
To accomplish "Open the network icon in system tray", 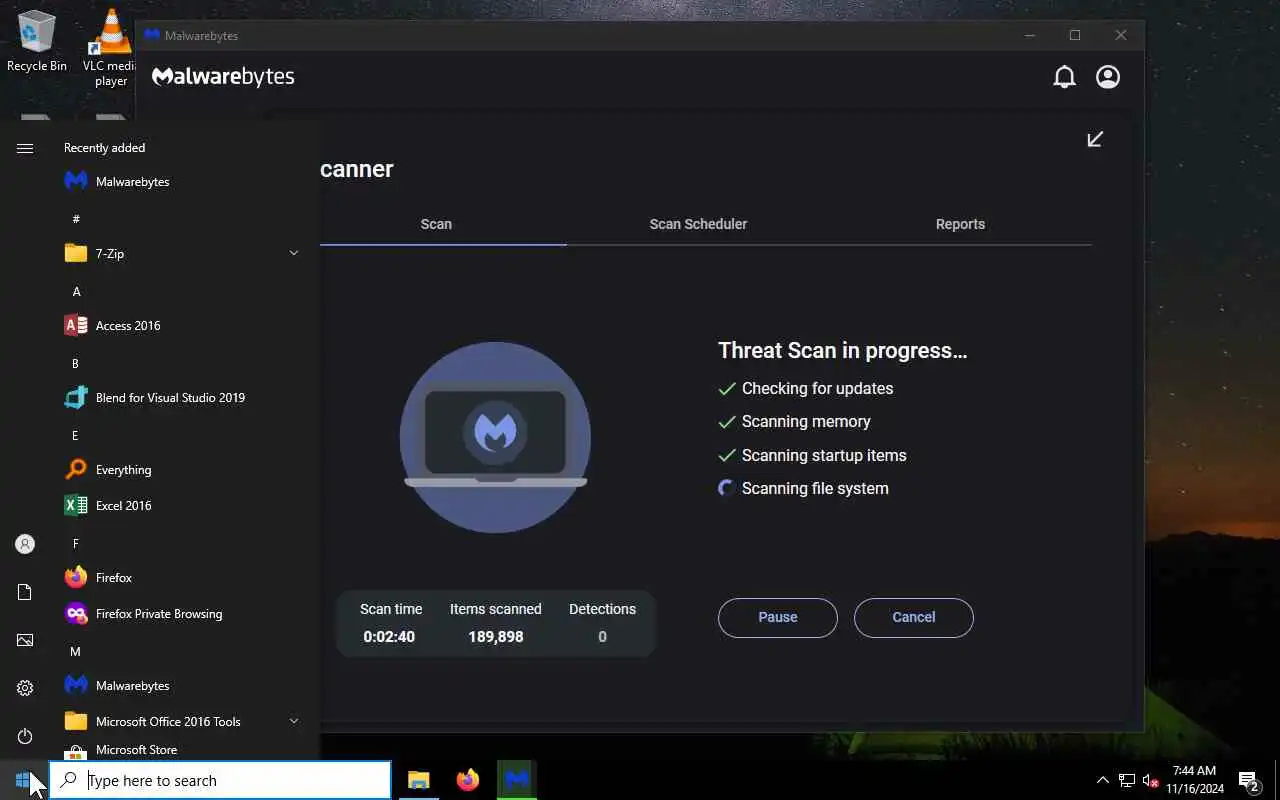I will click(1126, 780).
